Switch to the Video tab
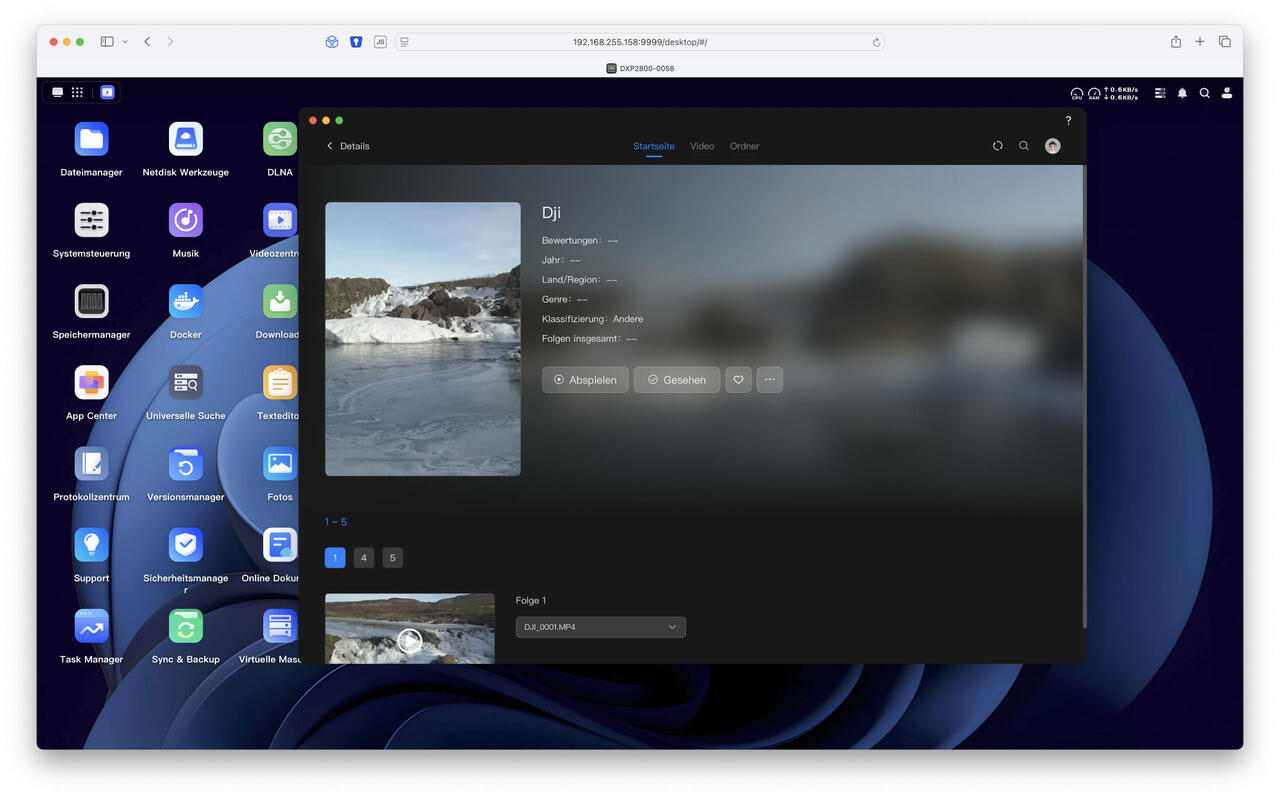Screen dimensions: 1280x798 click(702, 146)
